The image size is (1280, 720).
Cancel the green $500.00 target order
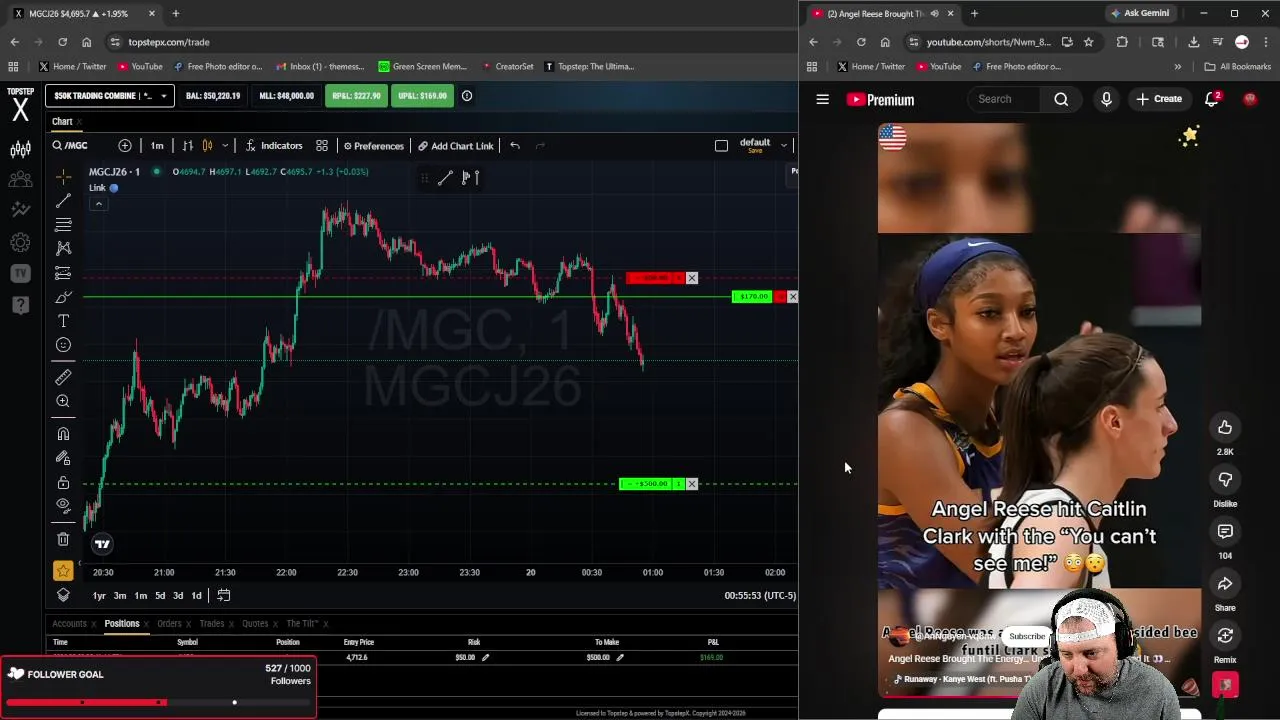coord(692,484)
